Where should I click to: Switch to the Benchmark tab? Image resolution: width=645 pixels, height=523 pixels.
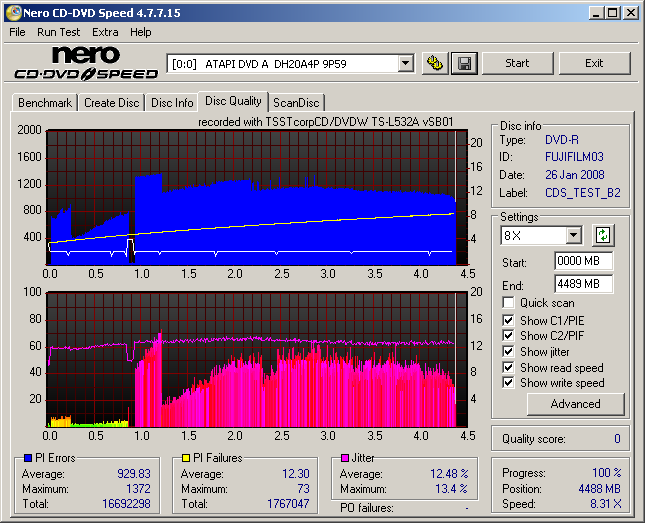coord(45,102)
